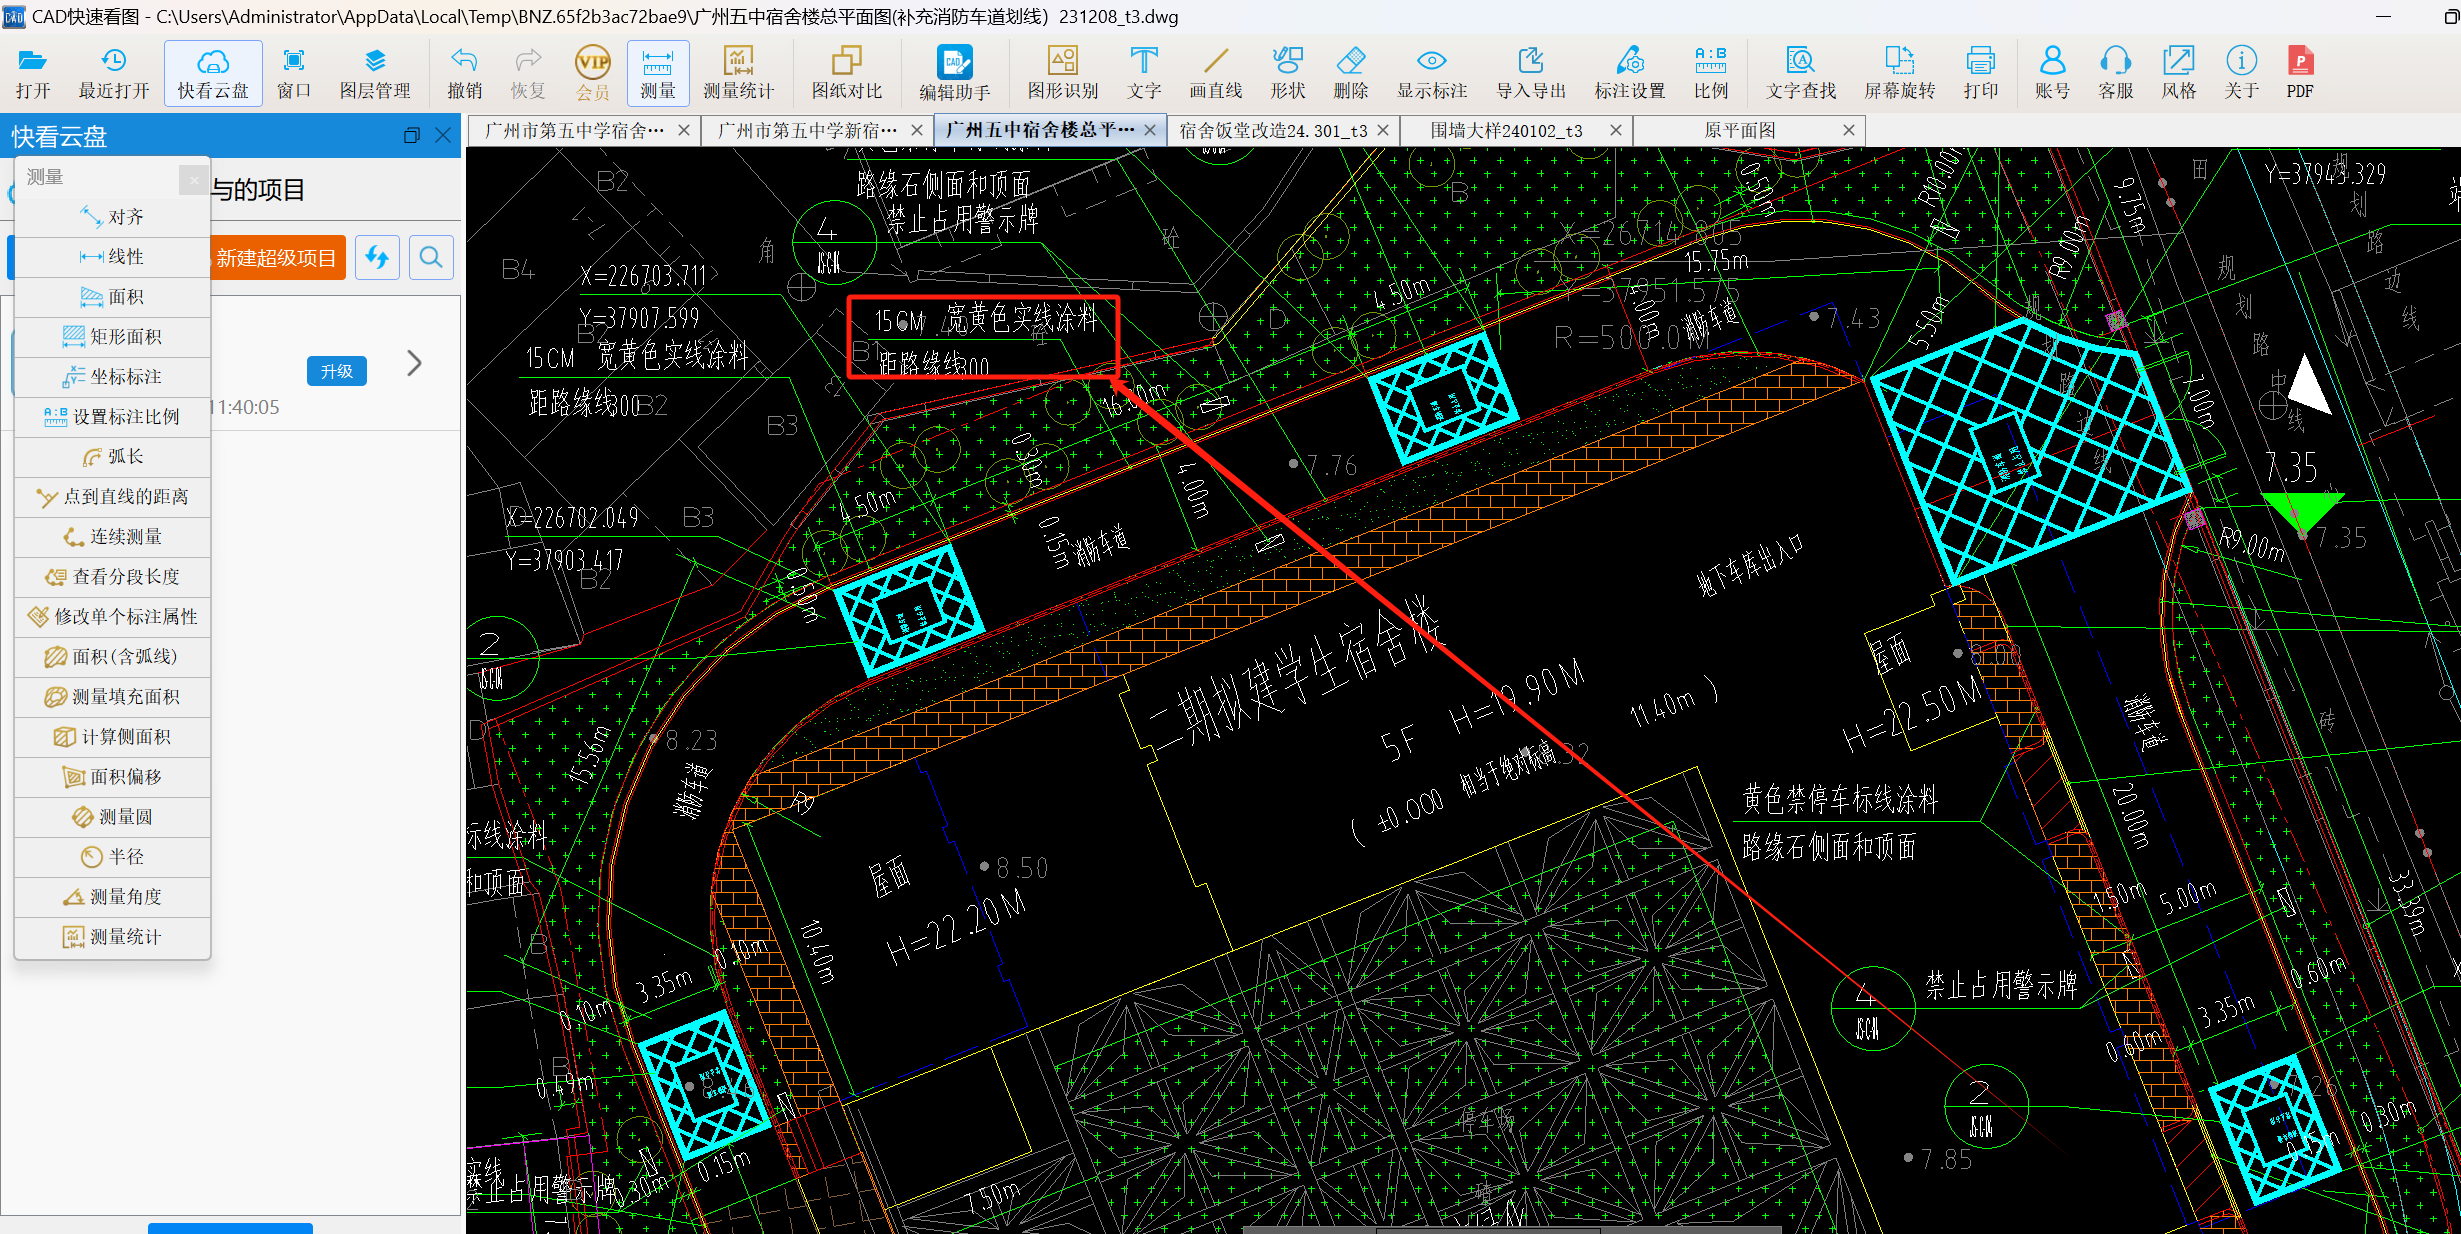Screen dimensions: 2461x1234
Task: Click the 窗口 window icon
Action: point(293,73)
